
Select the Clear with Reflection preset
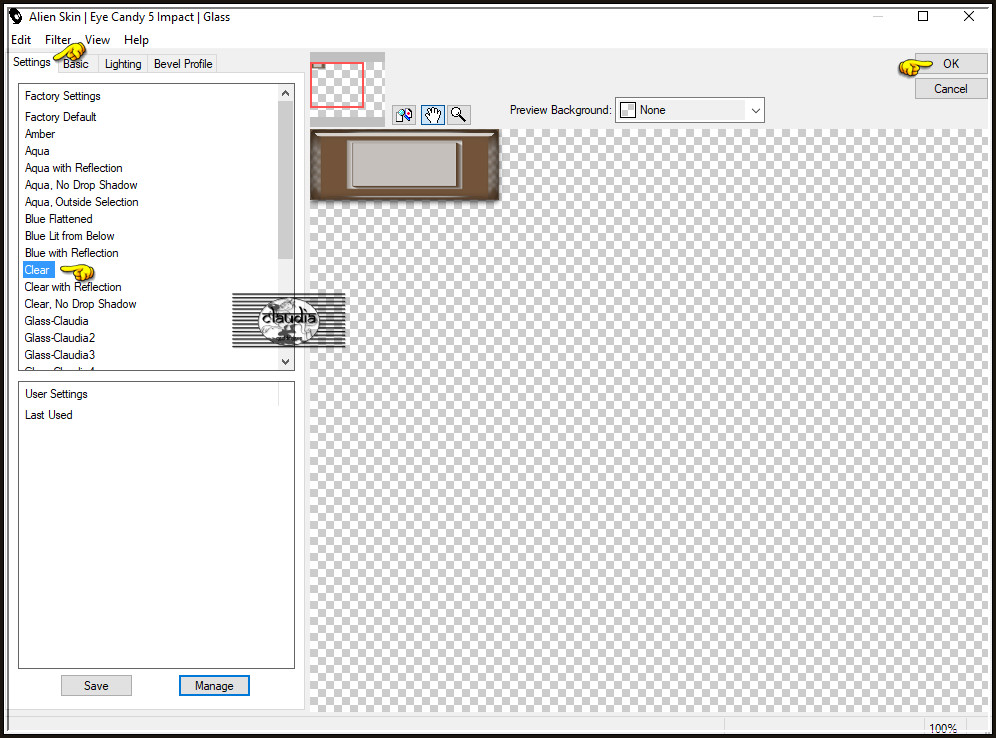(73, 287)
